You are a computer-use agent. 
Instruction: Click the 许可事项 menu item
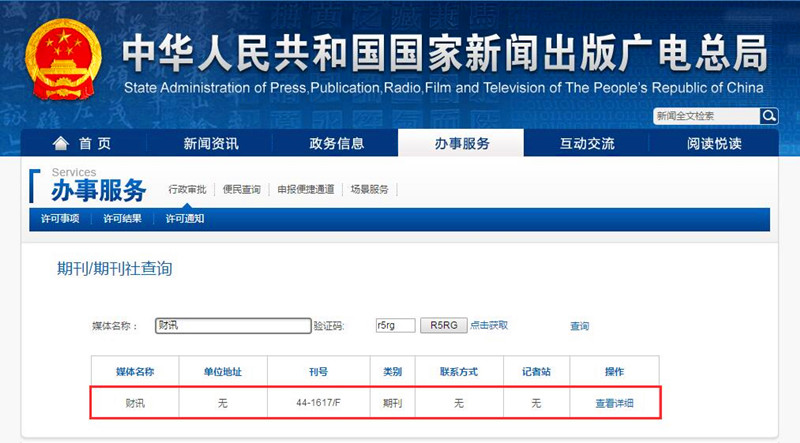60,218
